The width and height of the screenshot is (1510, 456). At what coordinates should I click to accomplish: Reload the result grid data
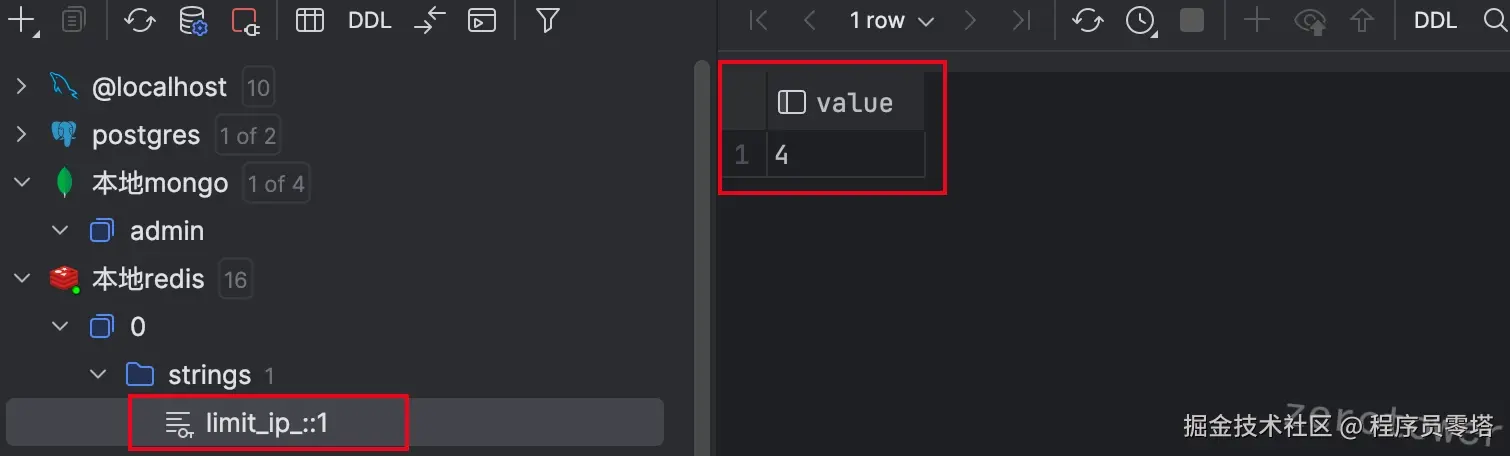point(1087,20)
